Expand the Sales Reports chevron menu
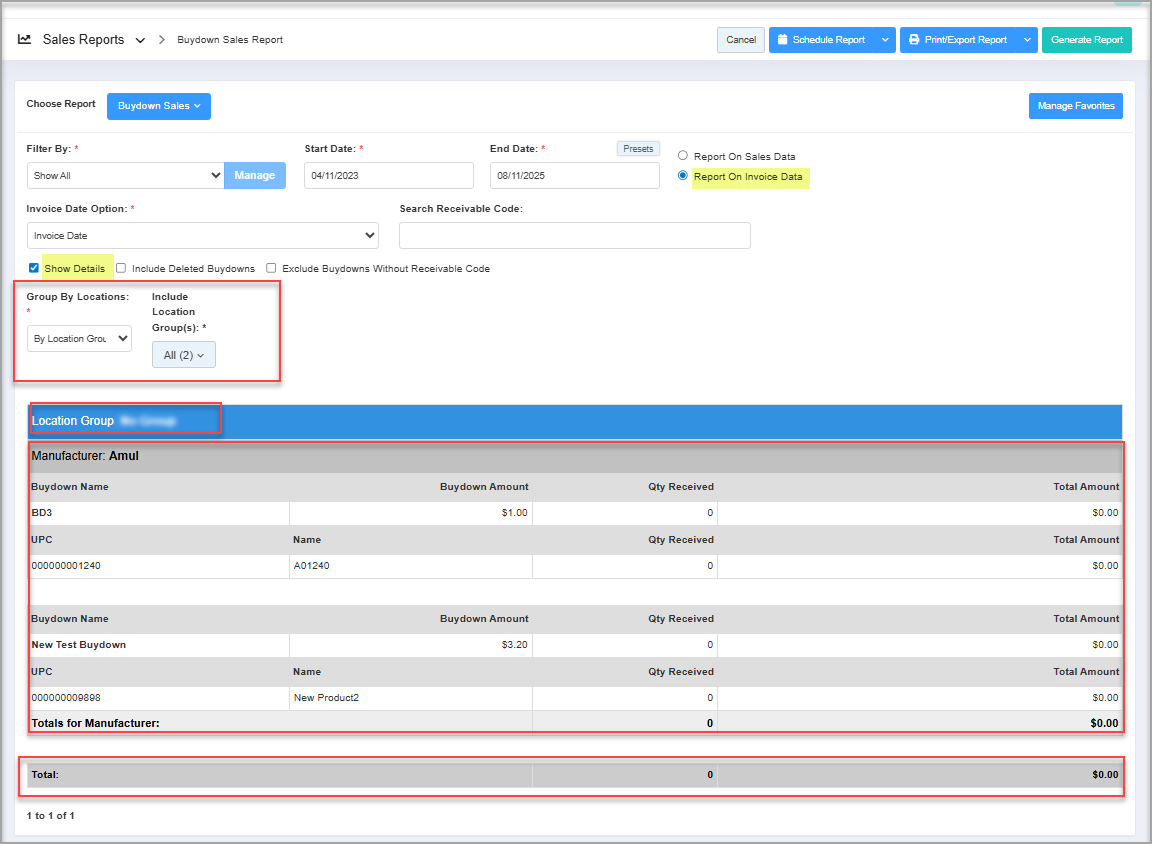The height and width of the screenshot is (844, 1152). 140,41
